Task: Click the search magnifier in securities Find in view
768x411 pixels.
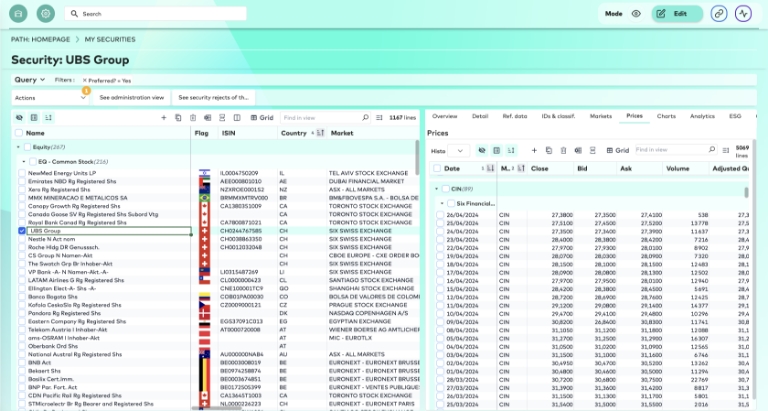Action: coord(365,118)
